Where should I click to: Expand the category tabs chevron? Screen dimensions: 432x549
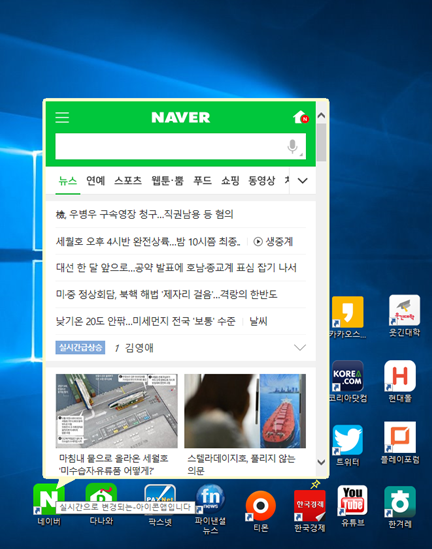click(x=302, y=181)
